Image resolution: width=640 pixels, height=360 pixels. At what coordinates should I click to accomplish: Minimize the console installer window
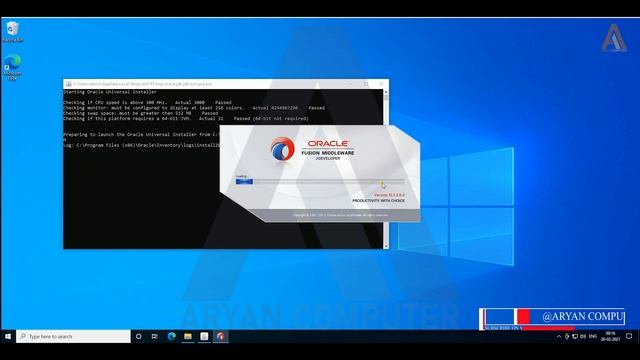pyautogui.click(x=351, y=84)
